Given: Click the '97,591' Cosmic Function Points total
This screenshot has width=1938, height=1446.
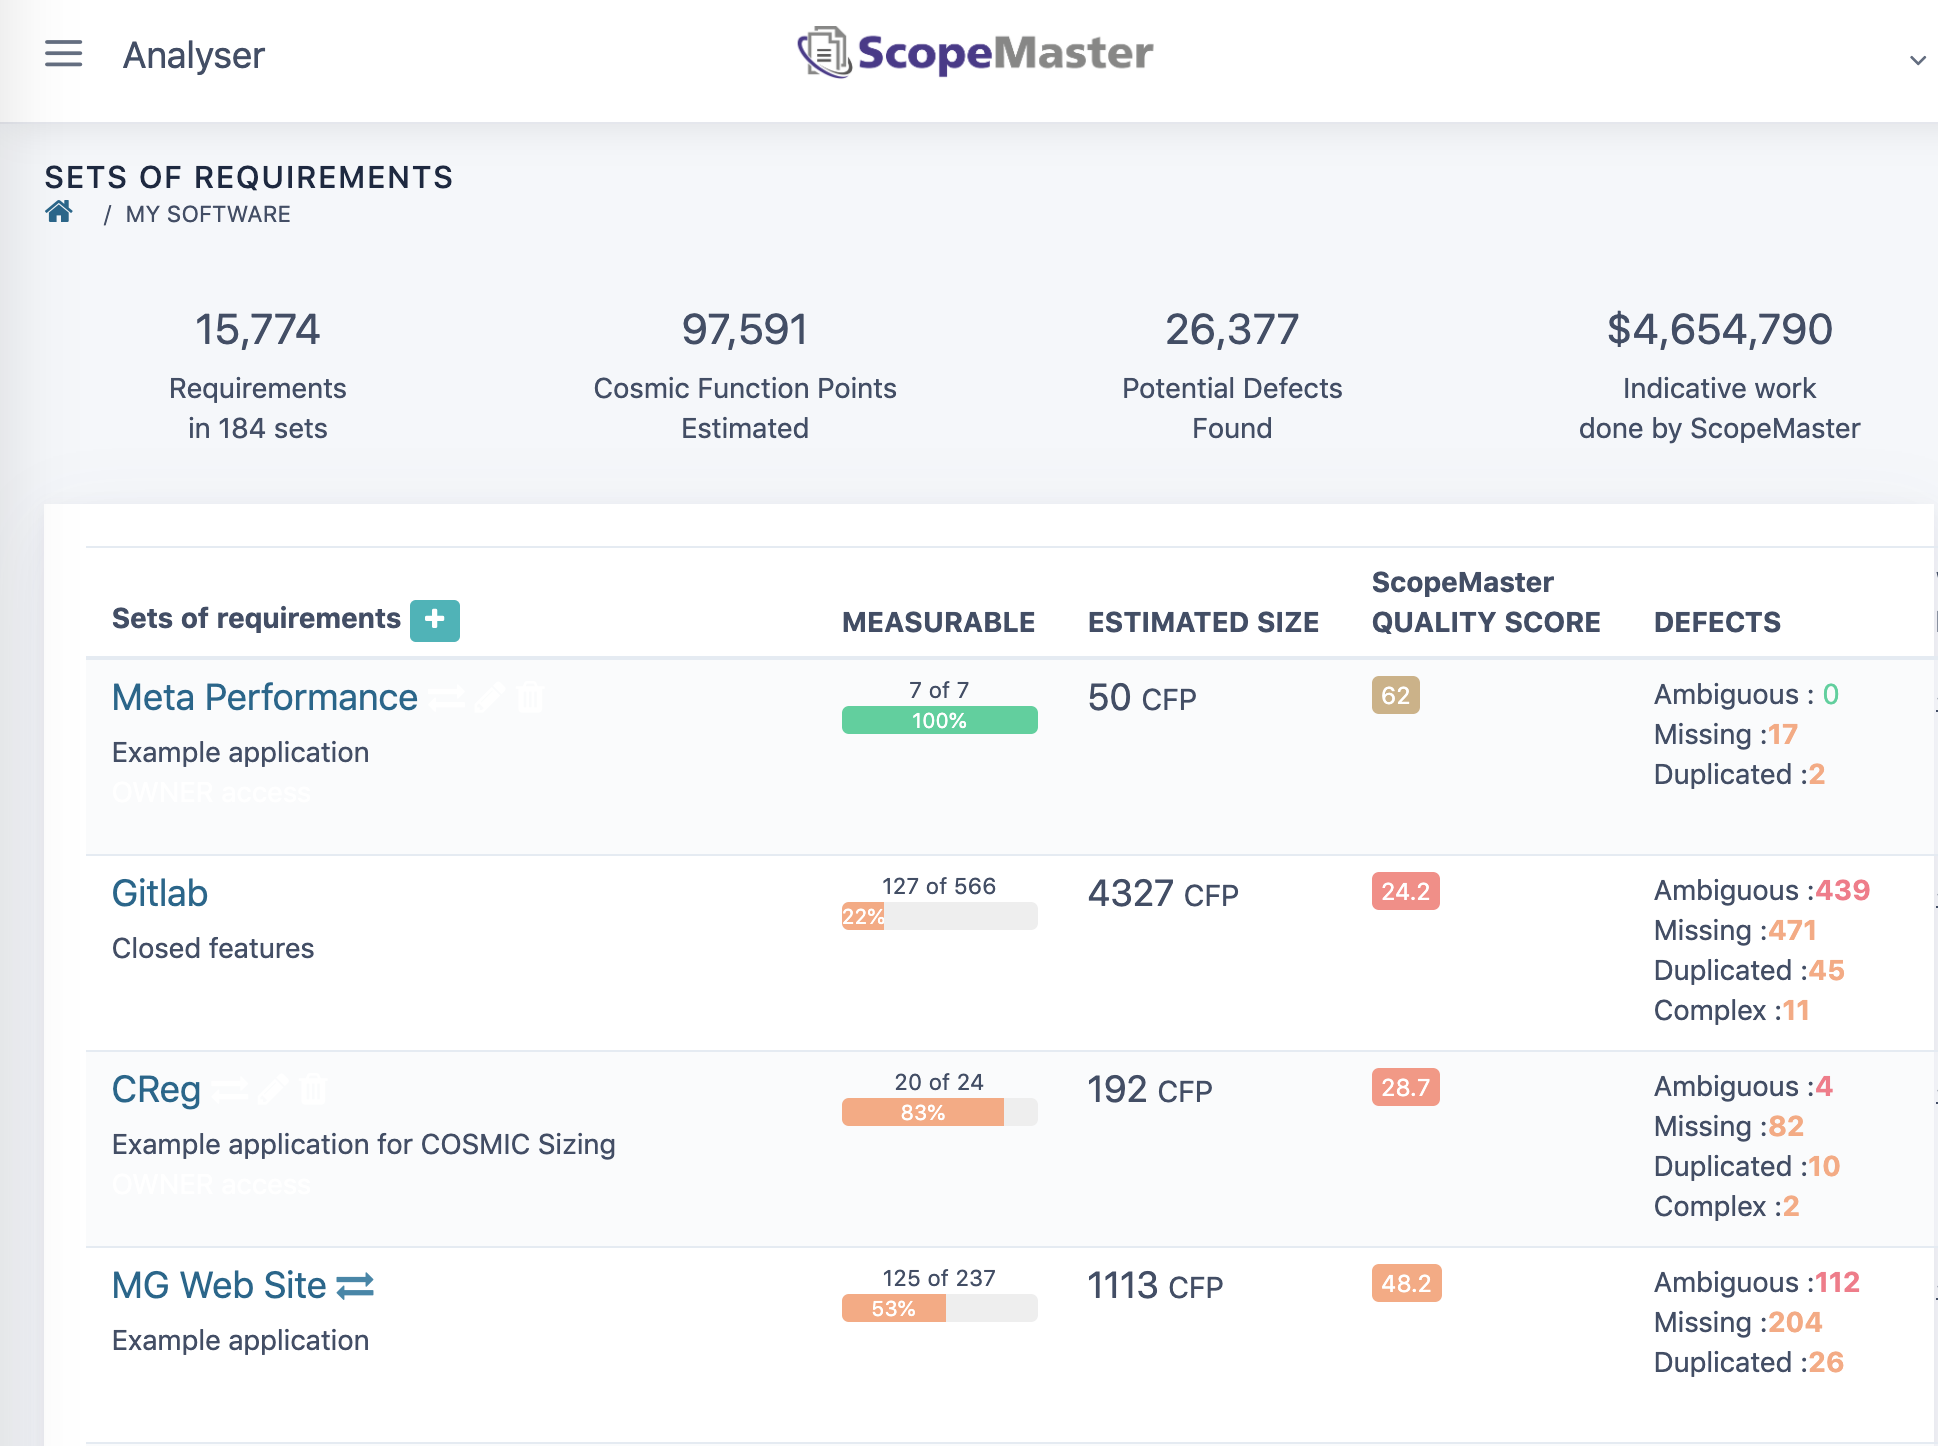Looking at the screenshot, I should click(745, 329).
